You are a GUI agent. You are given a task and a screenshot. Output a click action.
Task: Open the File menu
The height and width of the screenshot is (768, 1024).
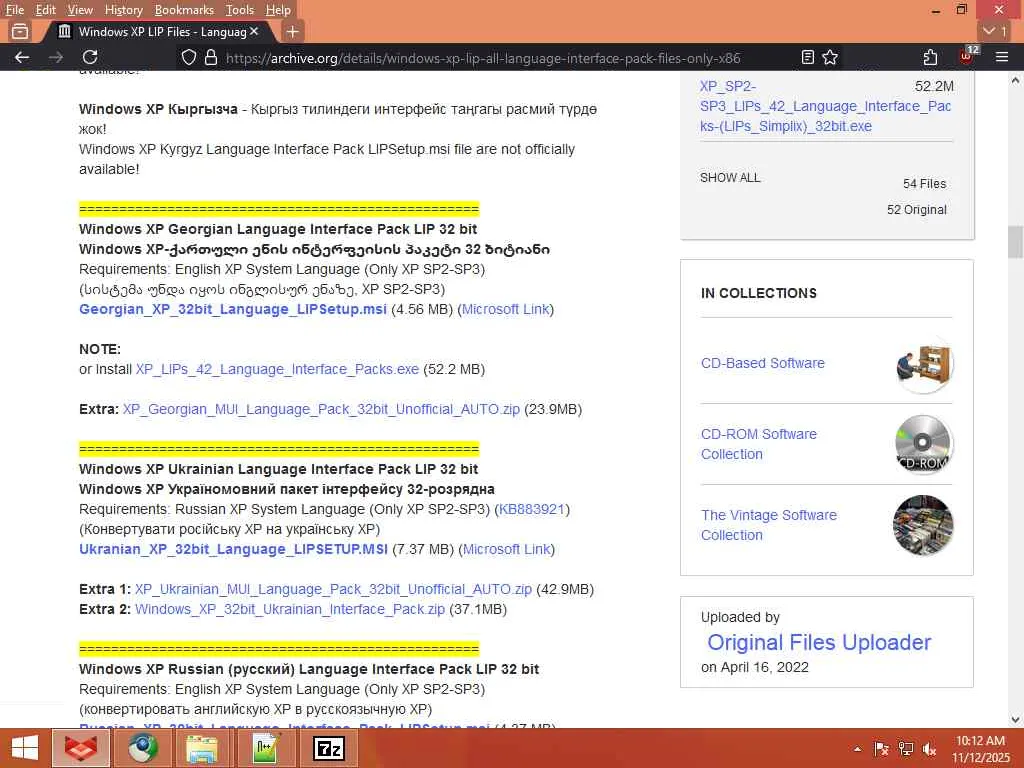click(14, 10)
